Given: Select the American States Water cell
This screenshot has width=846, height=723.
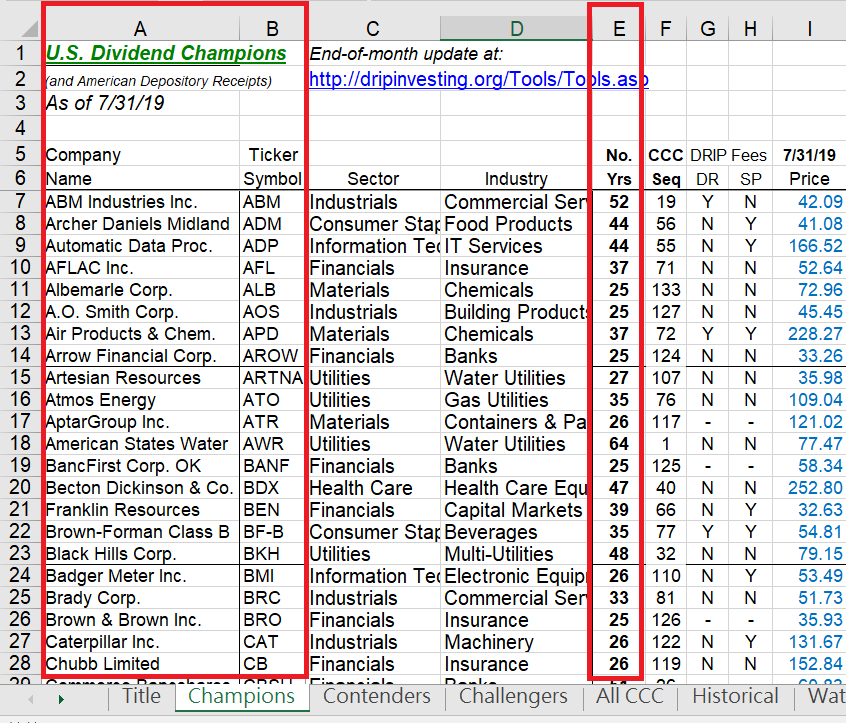Looking at the screenshot, I should click(x=141, y=444).
